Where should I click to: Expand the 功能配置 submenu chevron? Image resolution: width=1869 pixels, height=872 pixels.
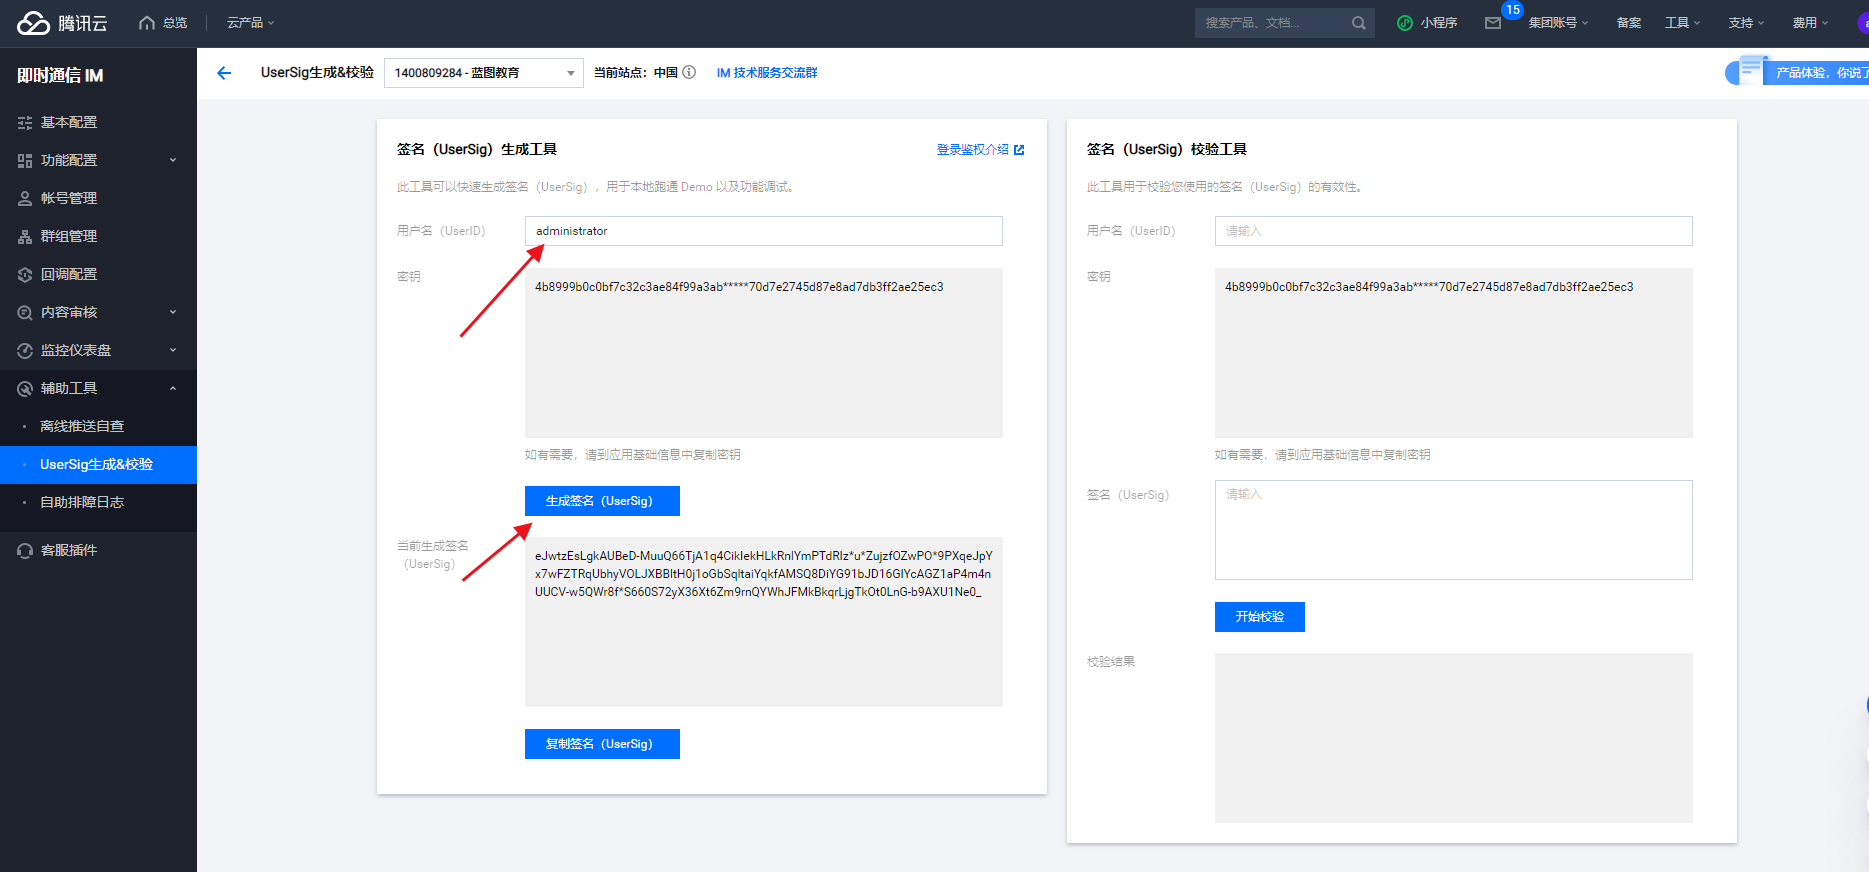[x=173, y=160]
